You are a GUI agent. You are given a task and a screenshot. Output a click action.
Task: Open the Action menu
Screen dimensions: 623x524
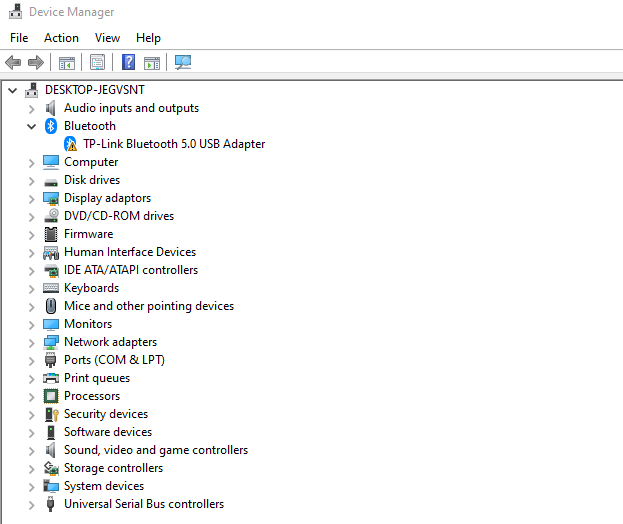click(61, 38)
